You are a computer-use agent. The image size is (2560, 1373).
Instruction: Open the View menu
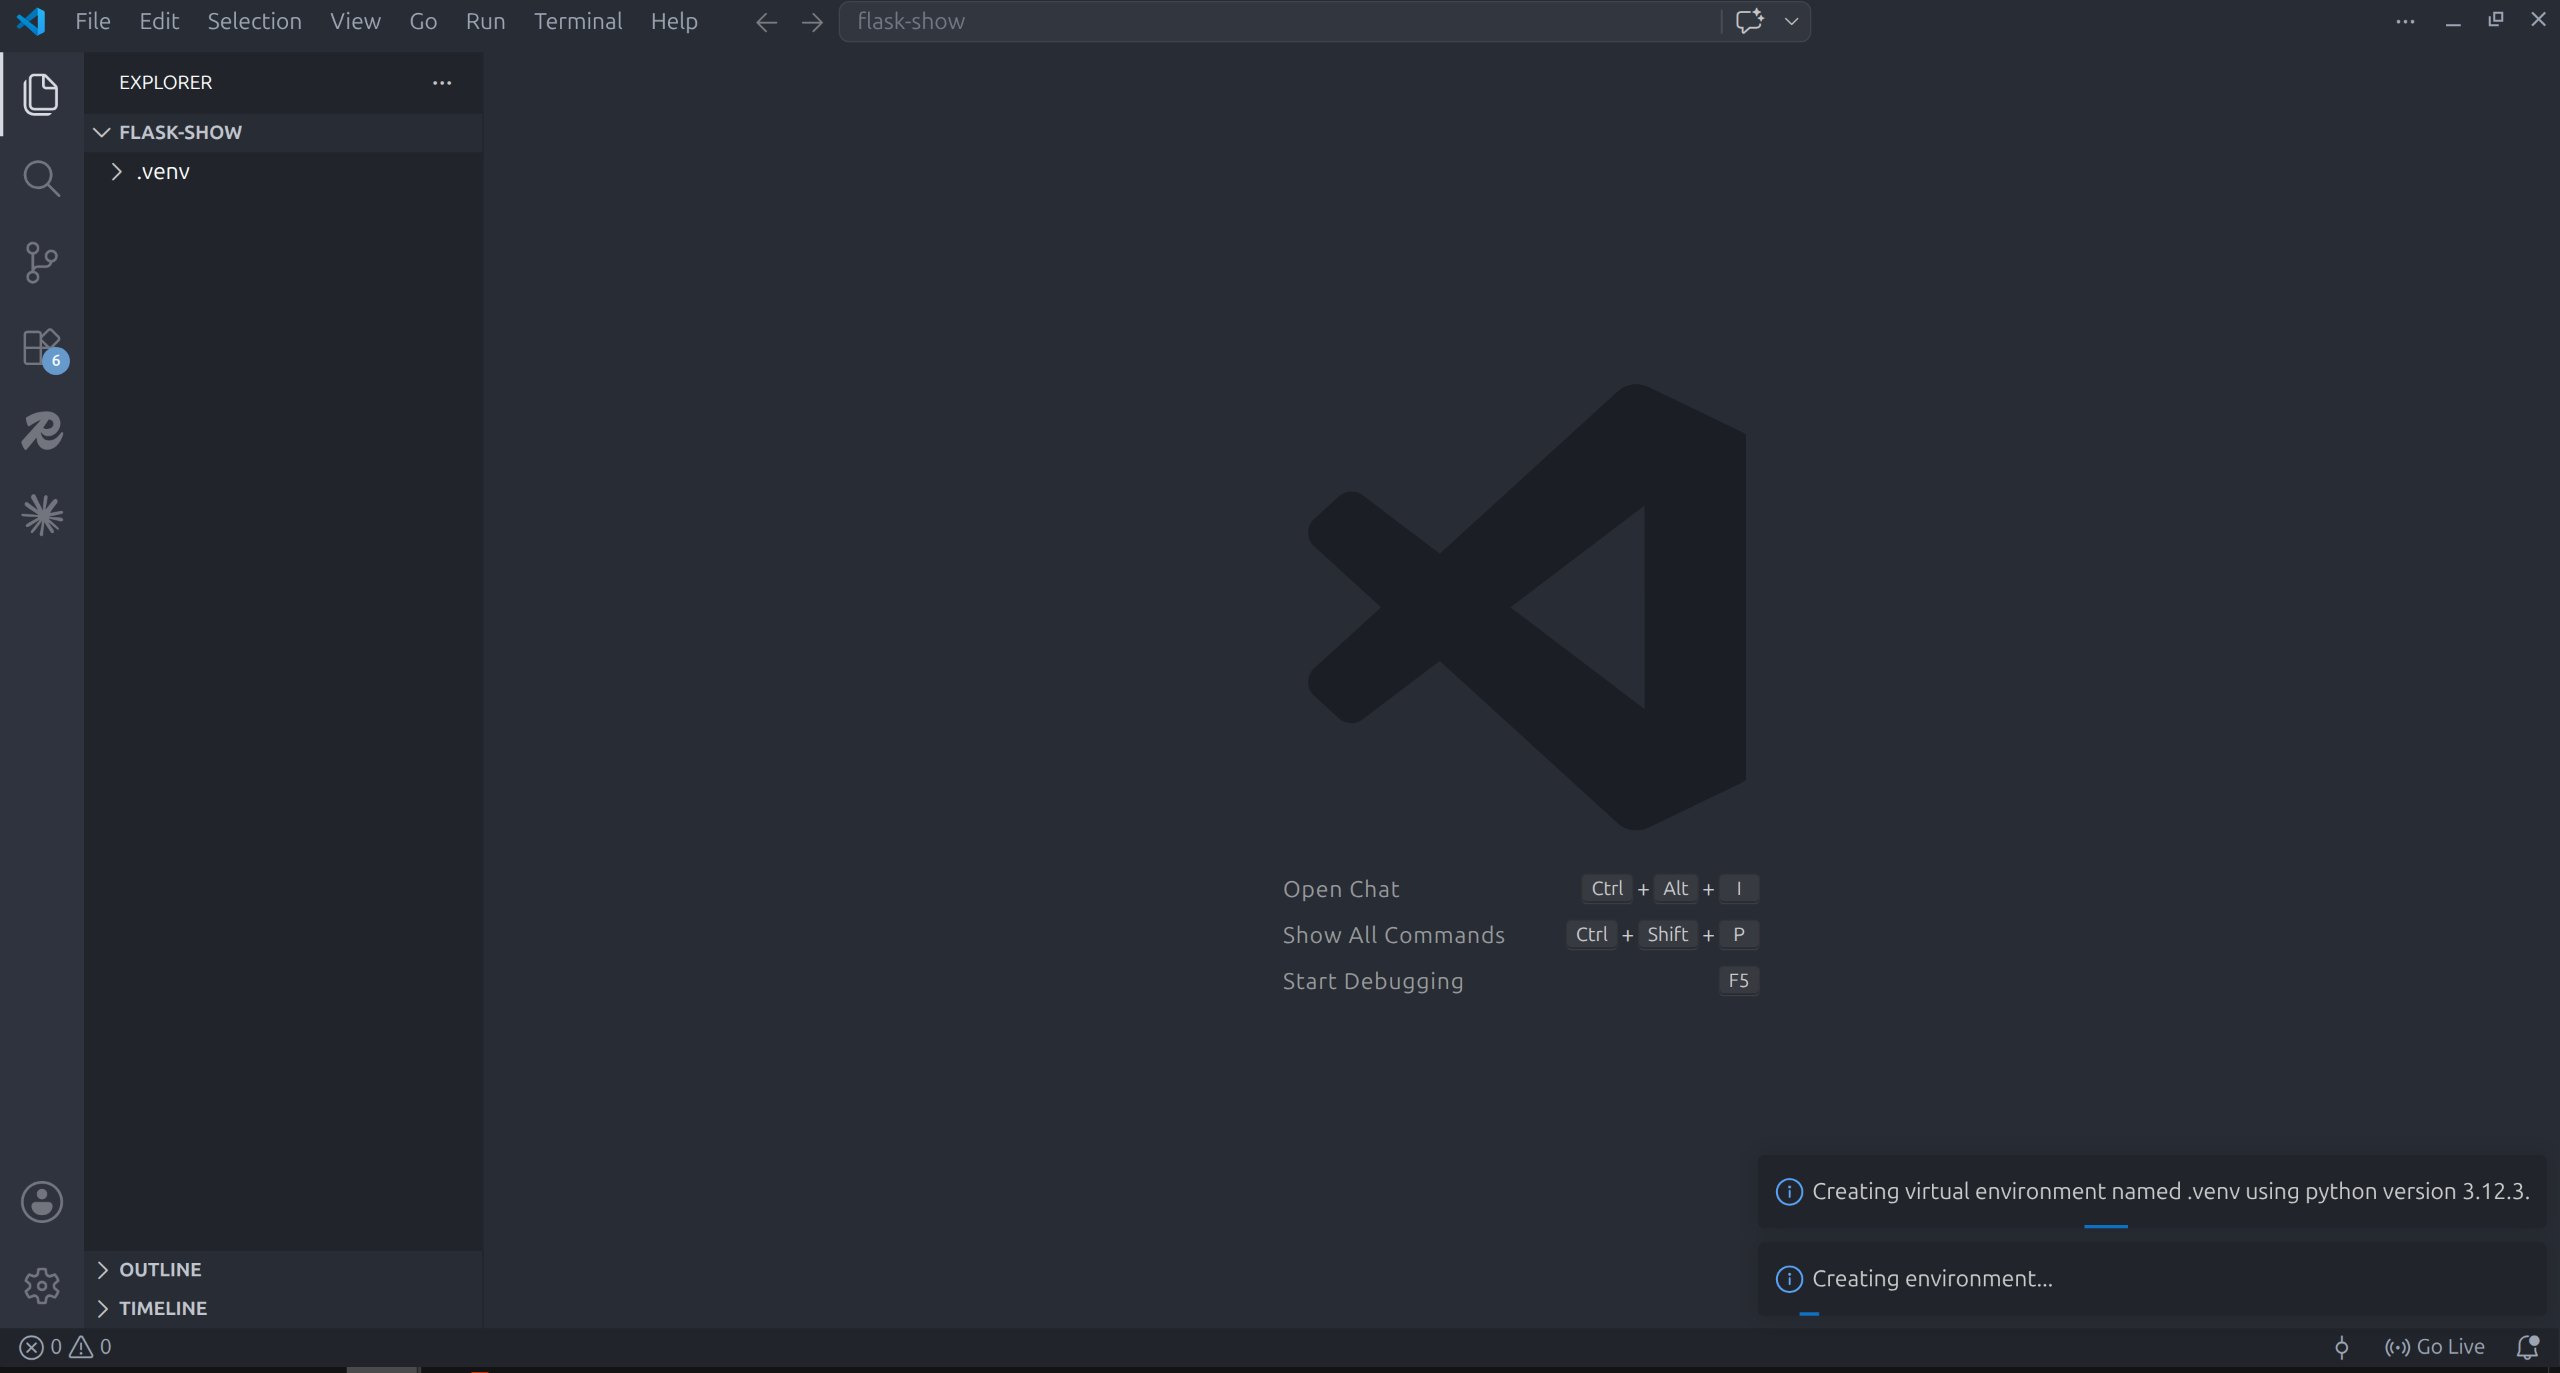[x=355, y=21]
